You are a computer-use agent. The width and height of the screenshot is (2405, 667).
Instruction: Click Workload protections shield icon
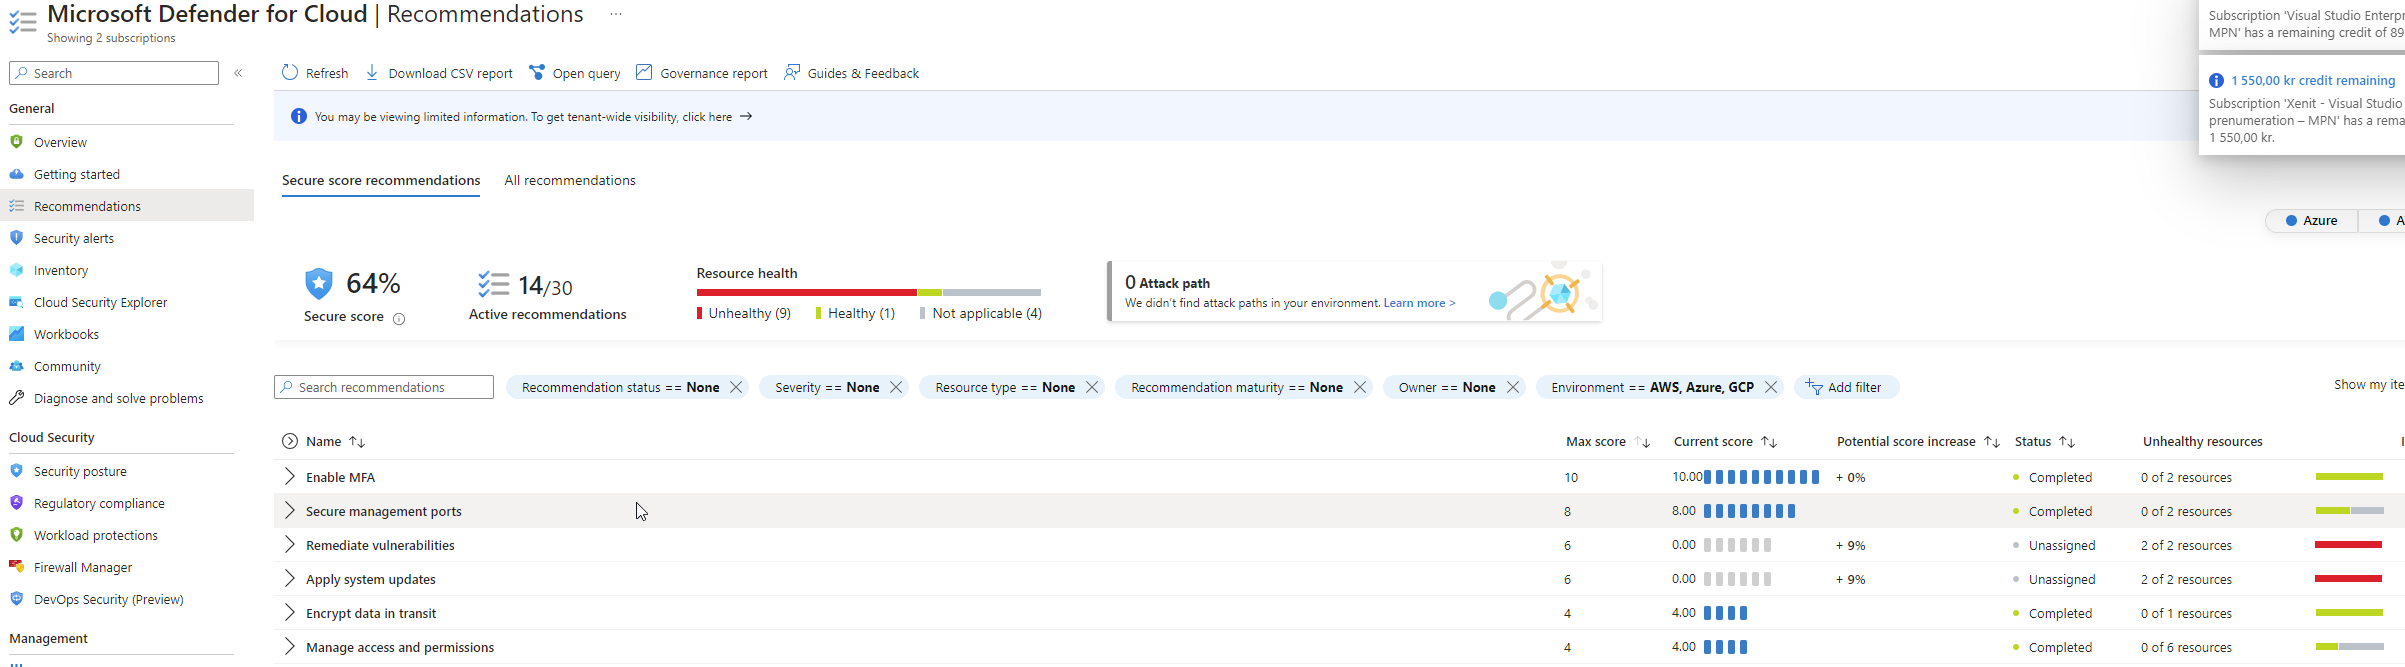[x=16, y=534]
